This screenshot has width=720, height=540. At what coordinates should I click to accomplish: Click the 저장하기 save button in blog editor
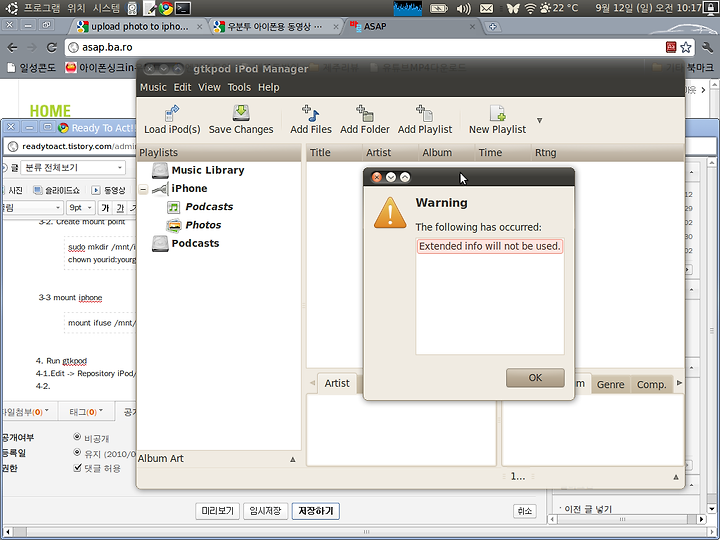[x=315, y=511]
